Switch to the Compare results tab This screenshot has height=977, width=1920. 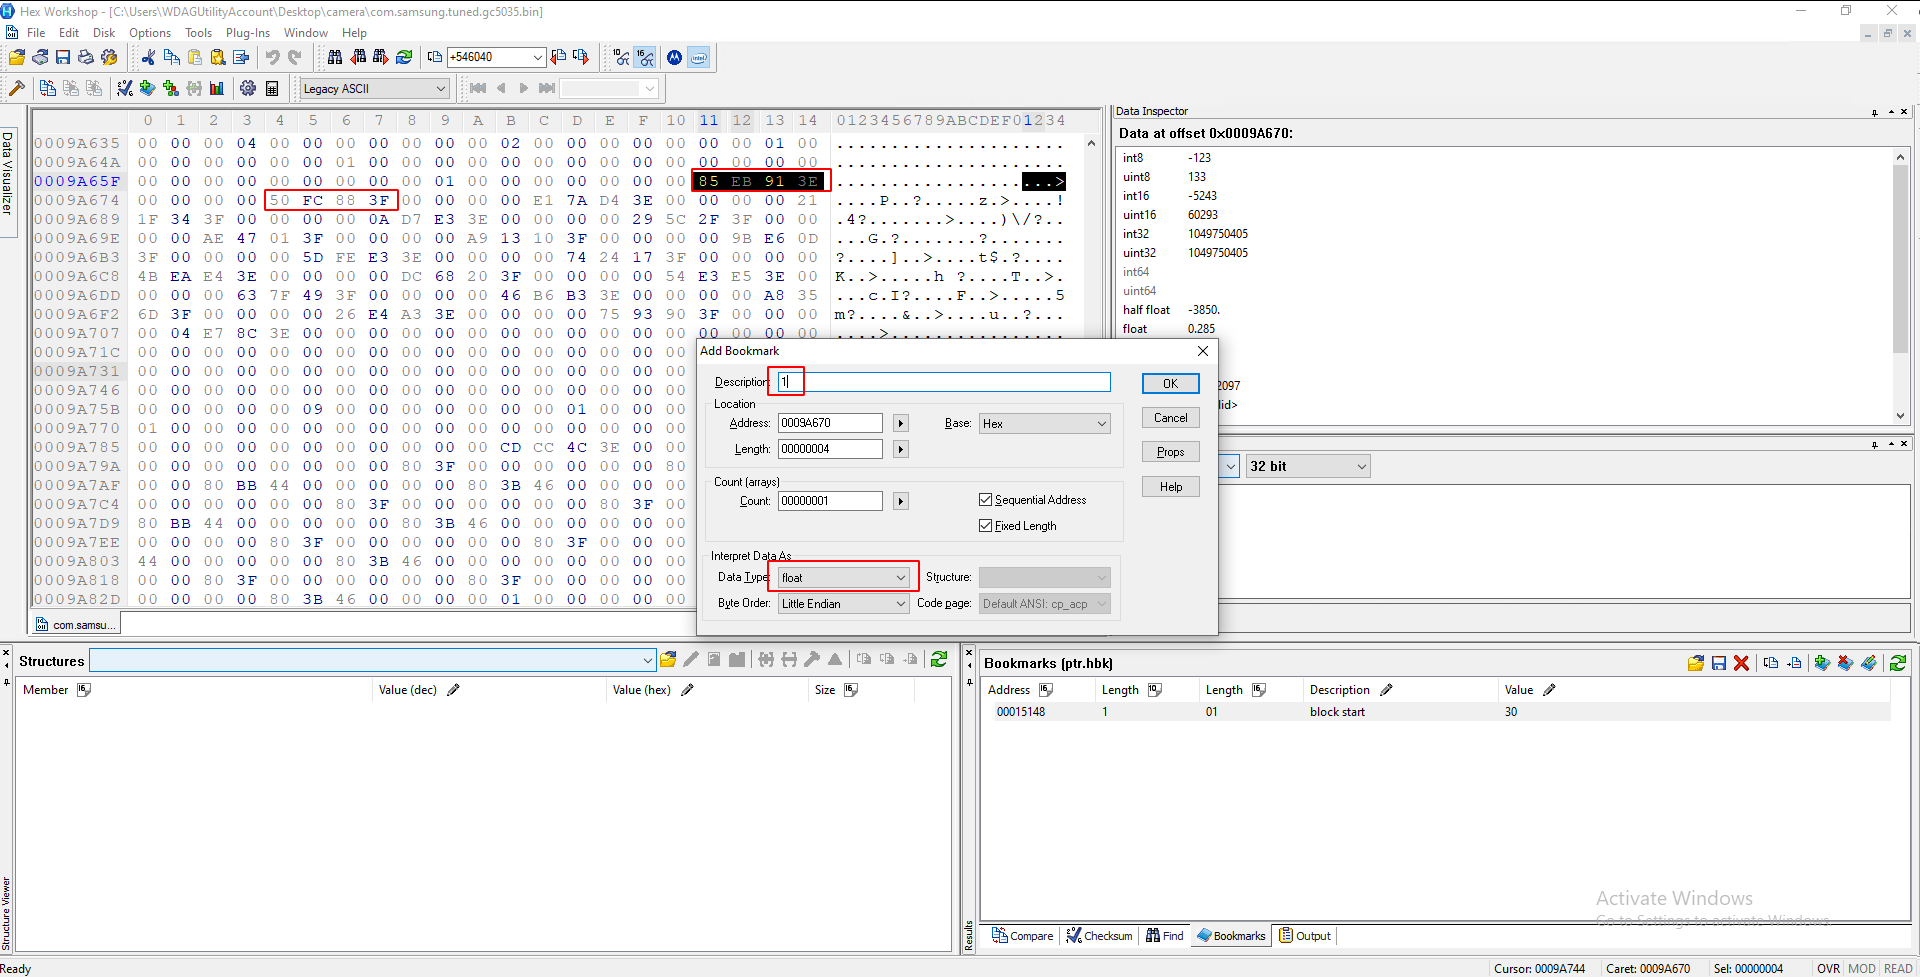pos(1022,936)
